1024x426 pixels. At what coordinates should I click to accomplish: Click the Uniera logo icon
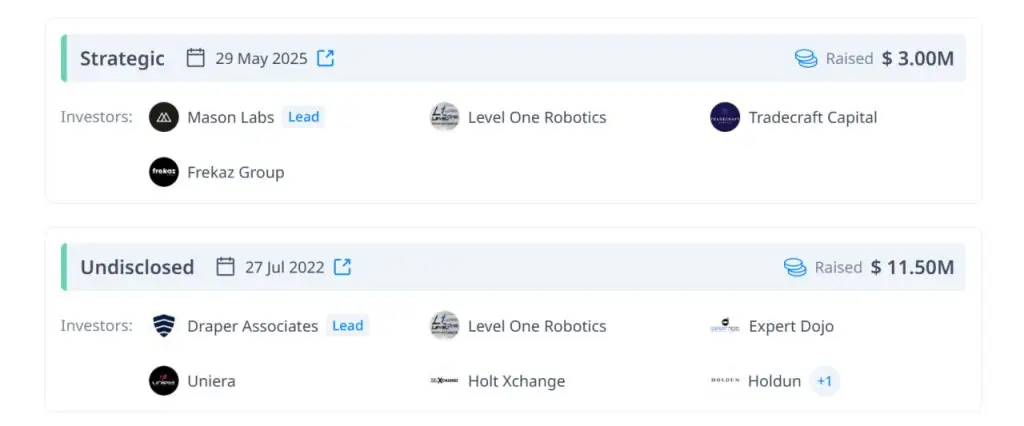tap(164, 381)
